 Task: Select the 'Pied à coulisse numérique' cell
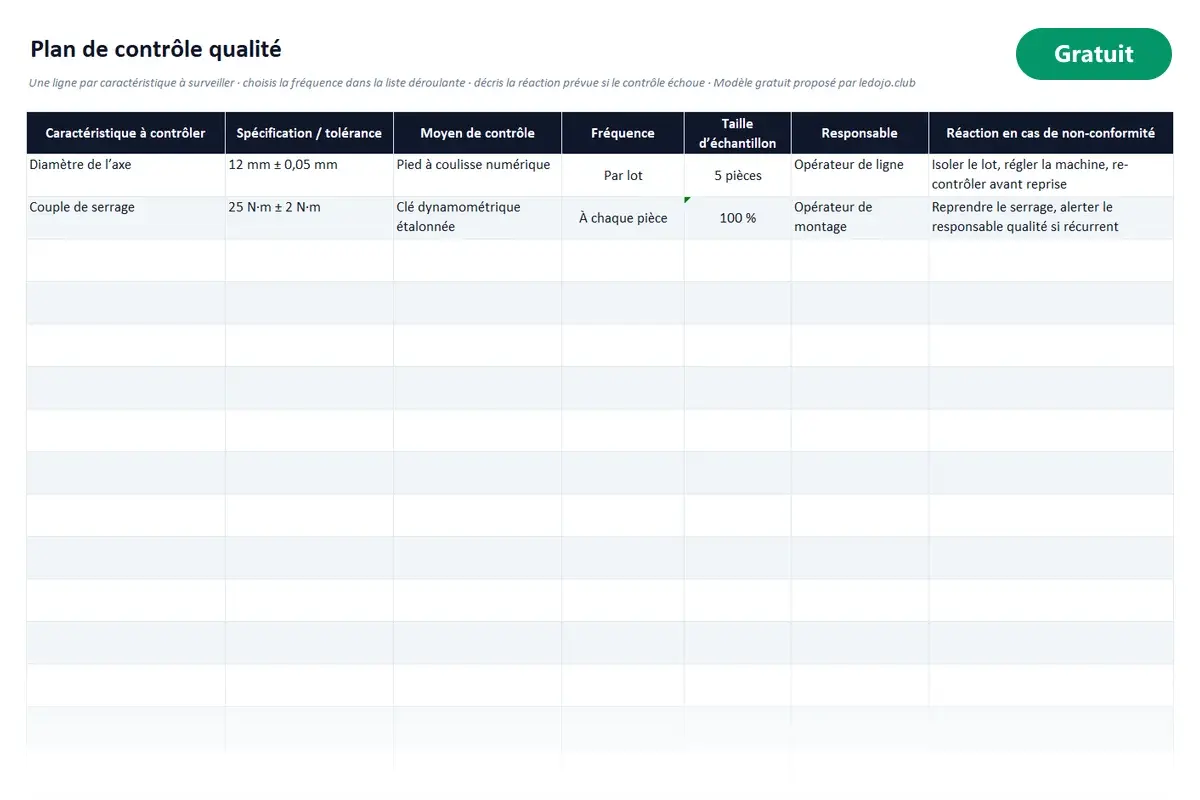(477, 175)
